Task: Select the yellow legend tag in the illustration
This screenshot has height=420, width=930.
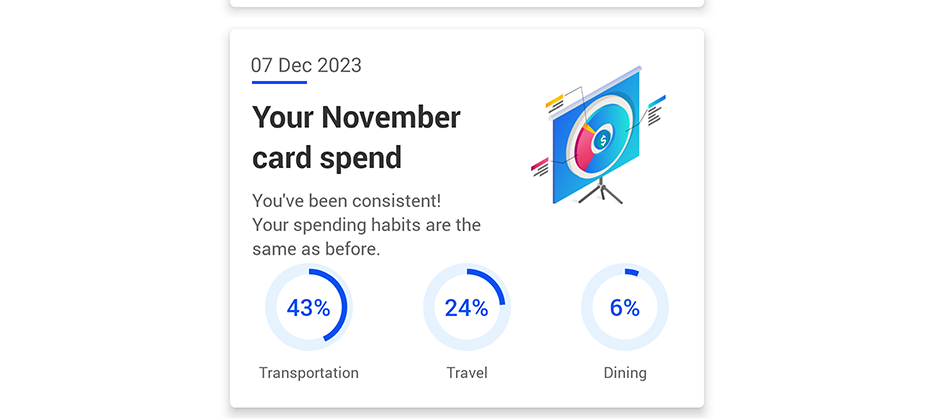Action: (x=554, y=101)
